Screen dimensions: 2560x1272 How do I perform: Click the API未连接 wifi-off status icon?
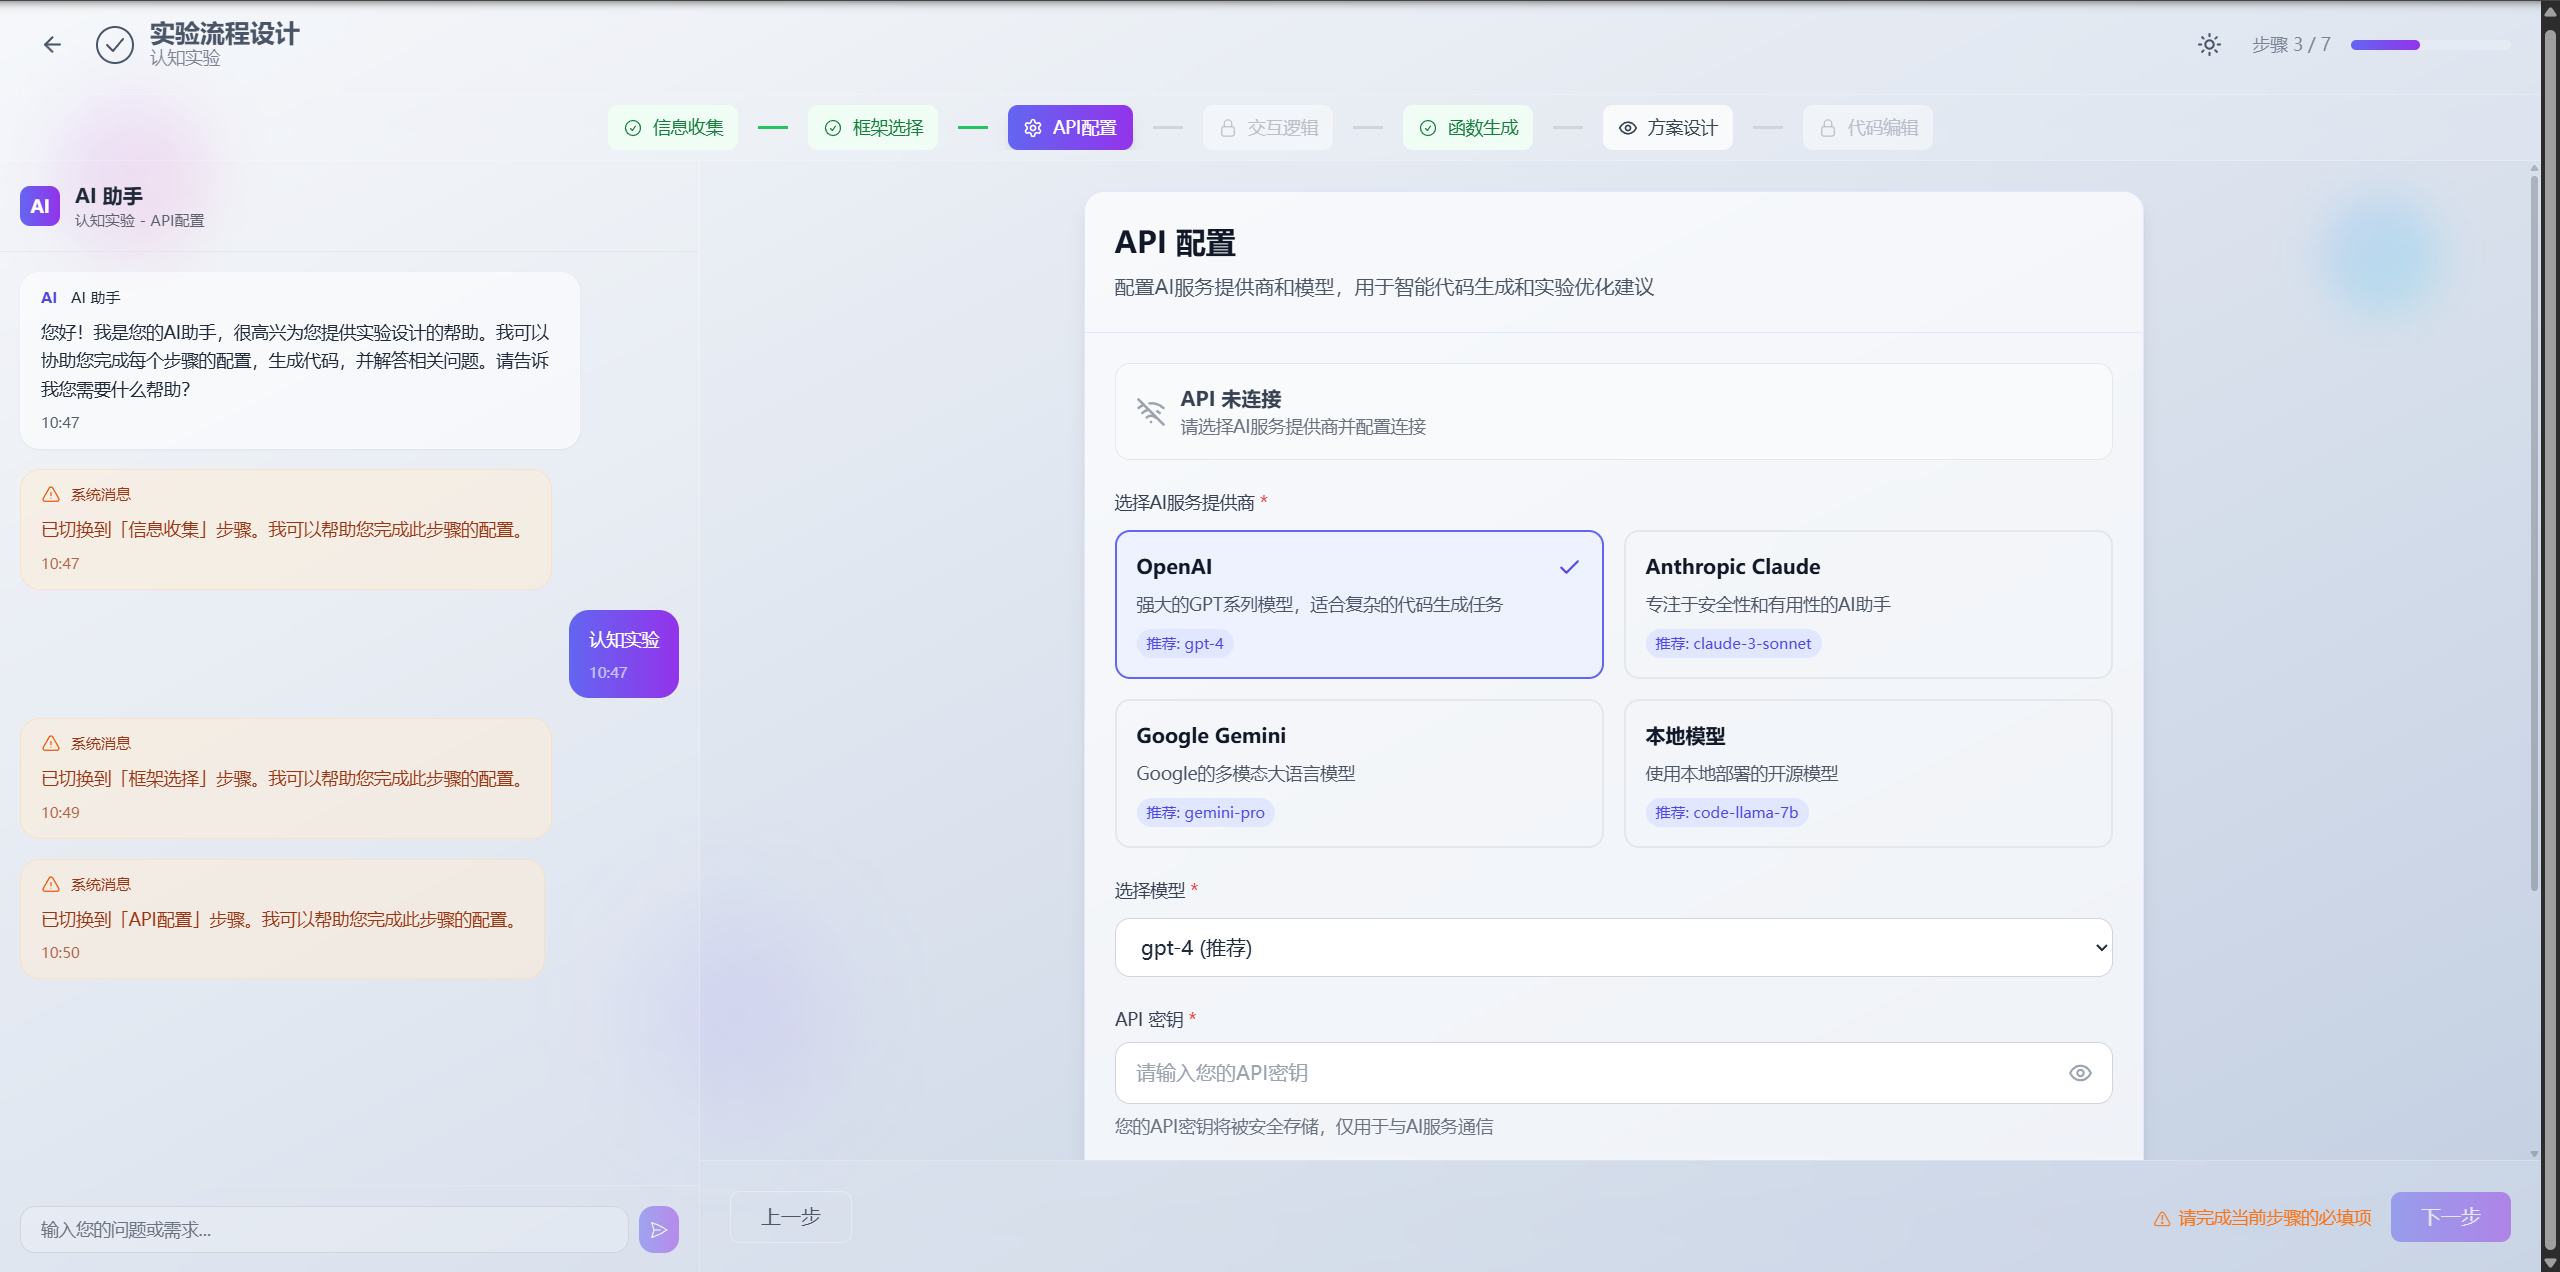[1150, 411]
